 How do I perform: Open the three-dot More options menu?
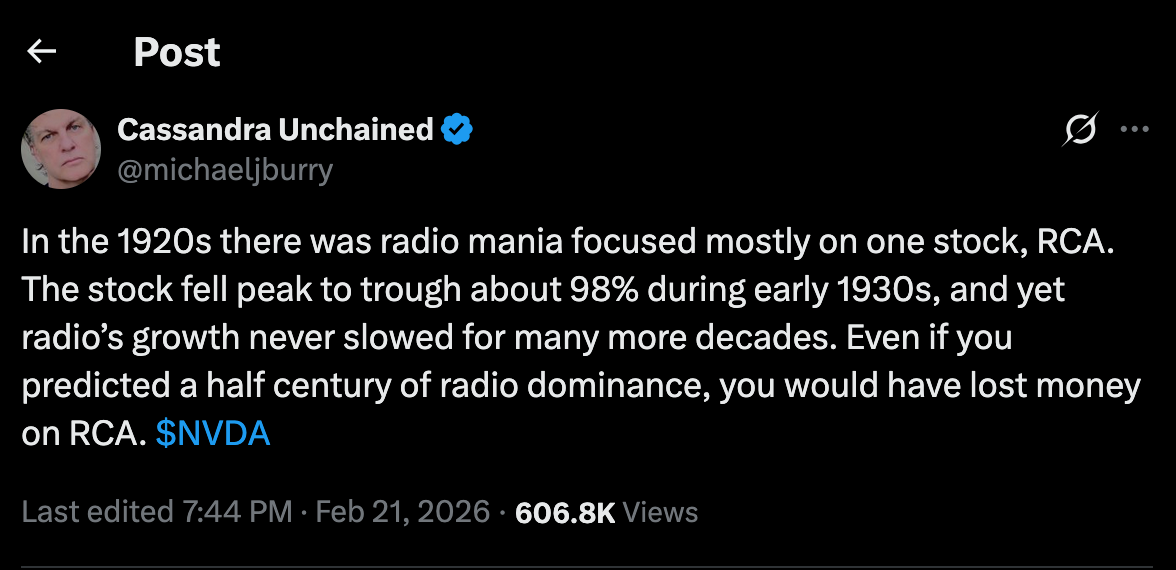click(1134, 130)
